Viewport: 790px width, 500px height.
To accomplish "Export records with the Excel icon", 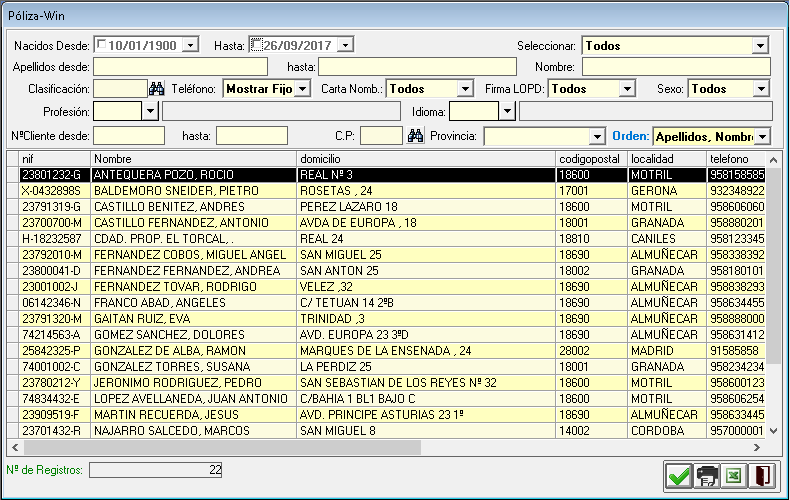I will click(x=734, y=475).
